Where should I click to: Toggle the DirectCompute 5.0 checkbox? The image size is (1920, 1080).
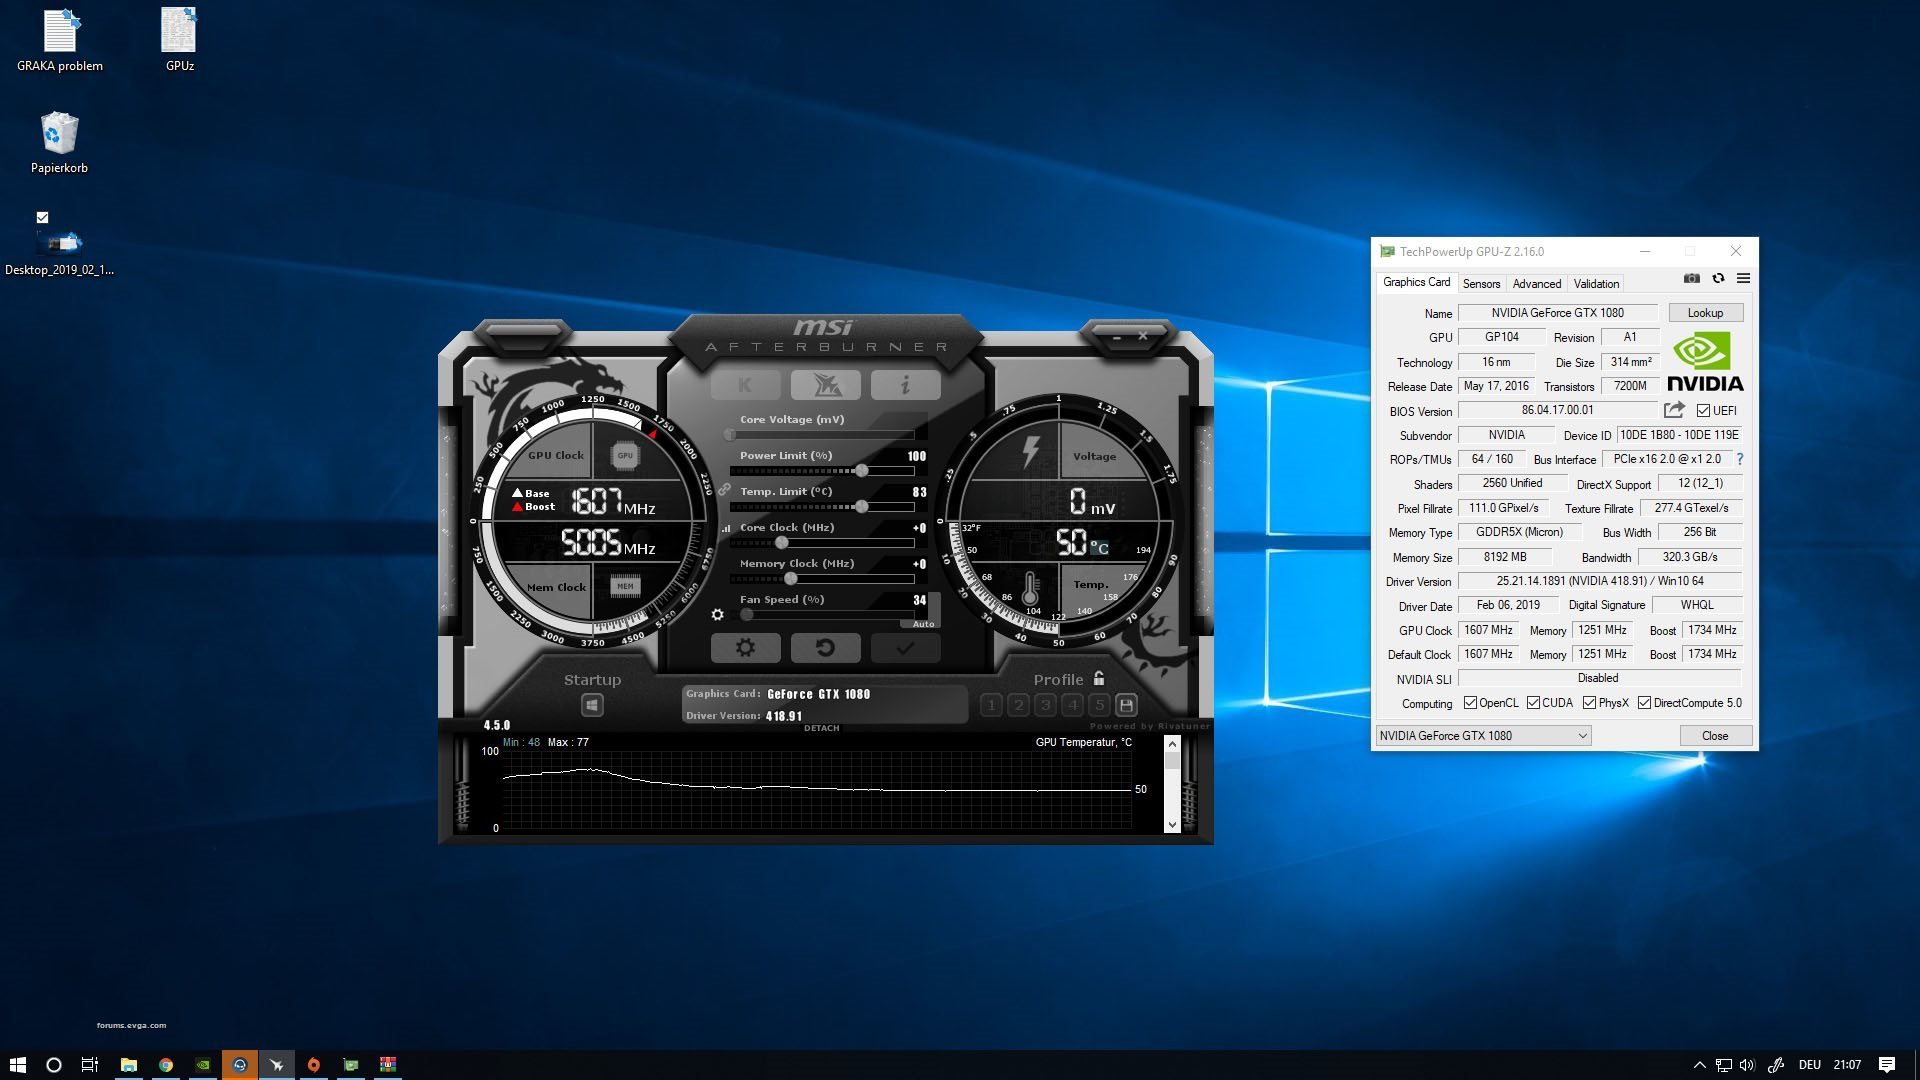pyautogui.click(x=1644, y=703)
